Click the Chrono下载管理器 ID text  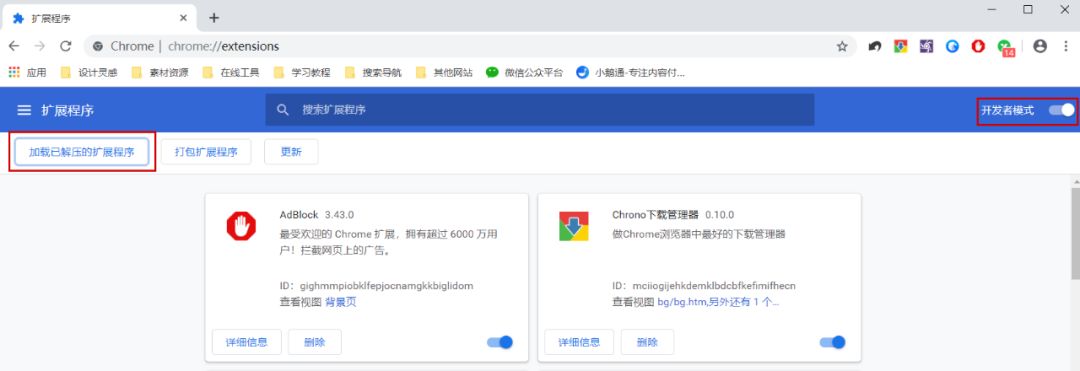click(704, 286)
